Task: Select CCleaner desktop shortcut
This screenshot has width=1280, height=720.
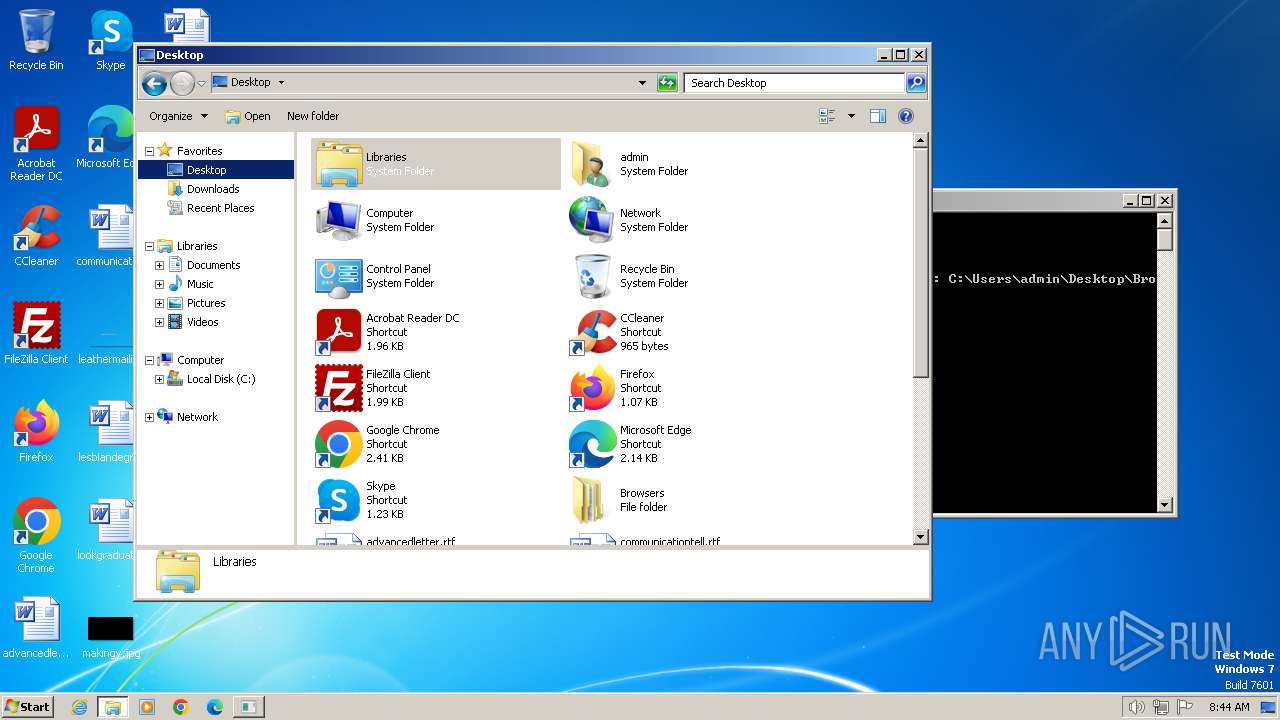Action: pos(36,236)
